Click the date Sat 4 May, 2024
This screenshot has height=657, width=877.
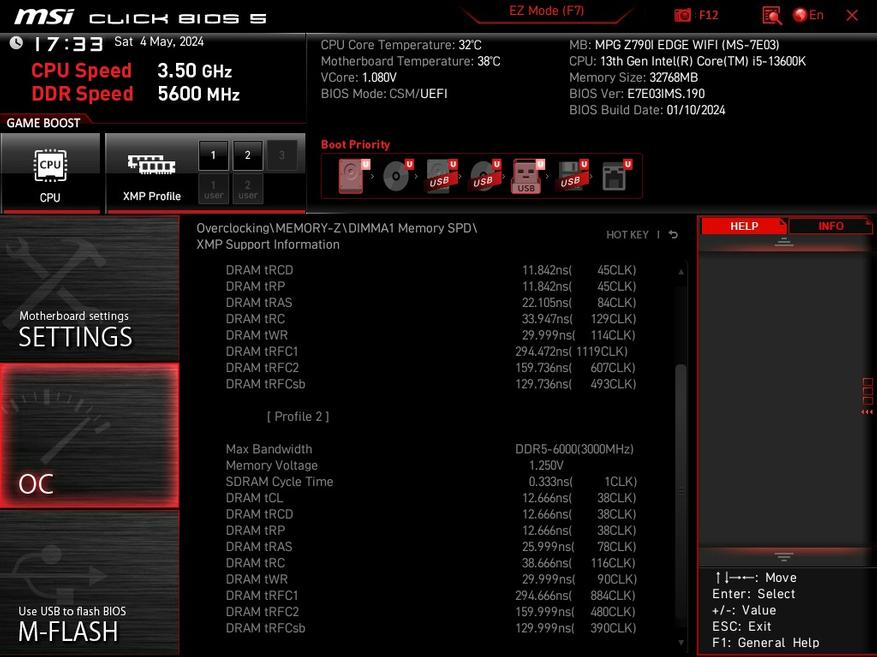[159, 42]
